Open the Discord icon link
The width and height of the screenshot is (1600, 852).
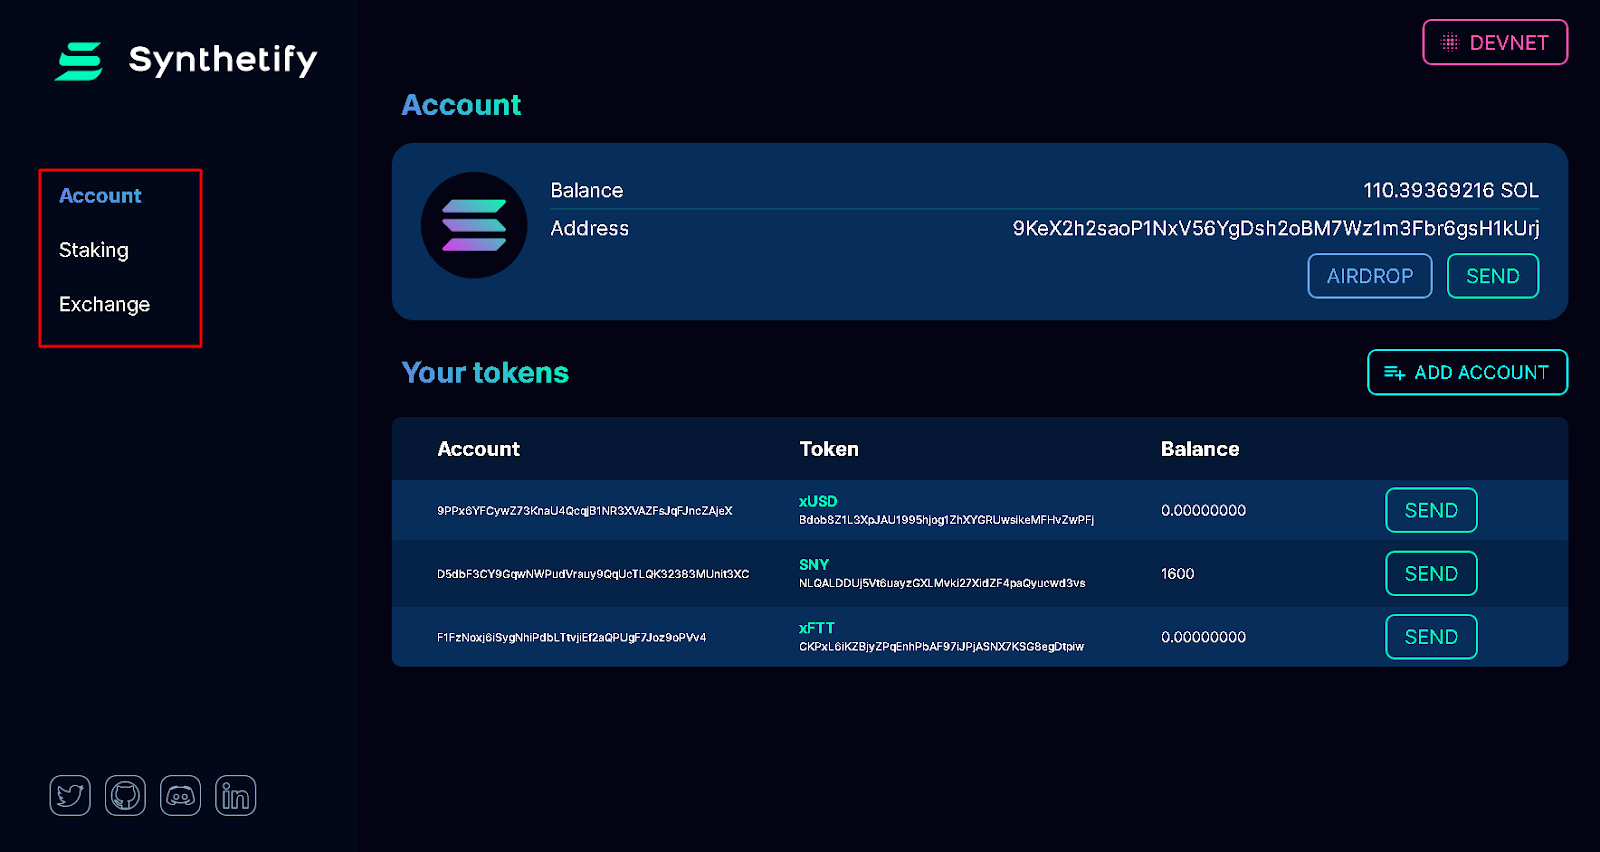click(180, 796)
